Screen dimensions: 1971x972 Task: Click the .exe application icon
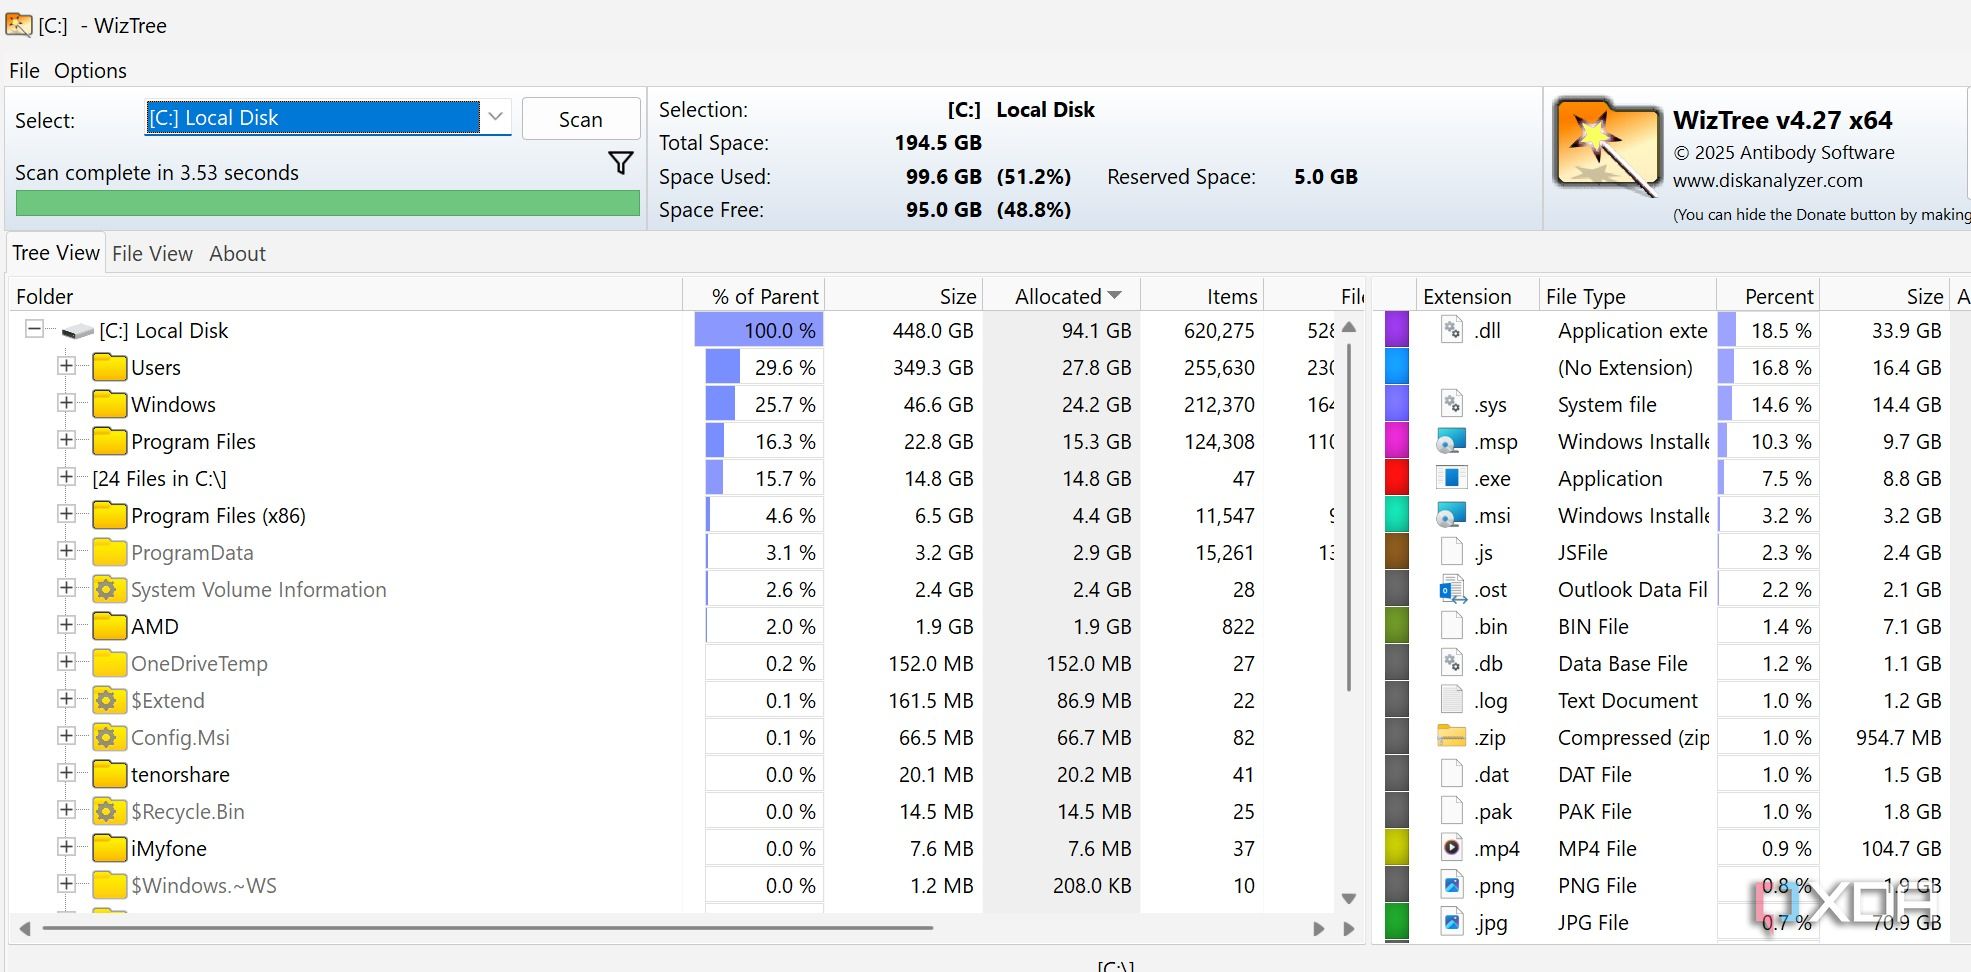[1451, 478]
